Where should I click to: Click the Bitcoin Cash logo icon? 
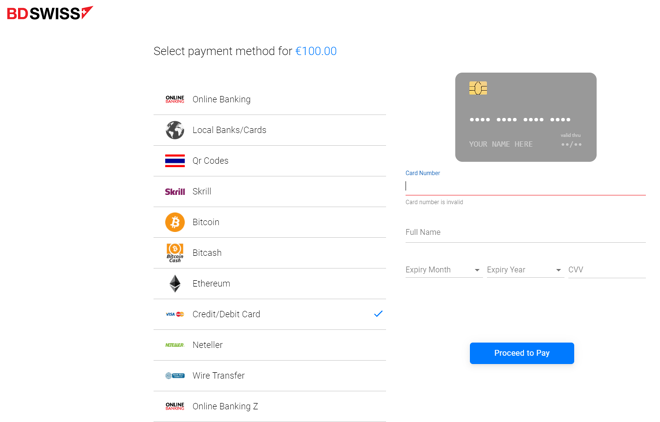[175, 253]
